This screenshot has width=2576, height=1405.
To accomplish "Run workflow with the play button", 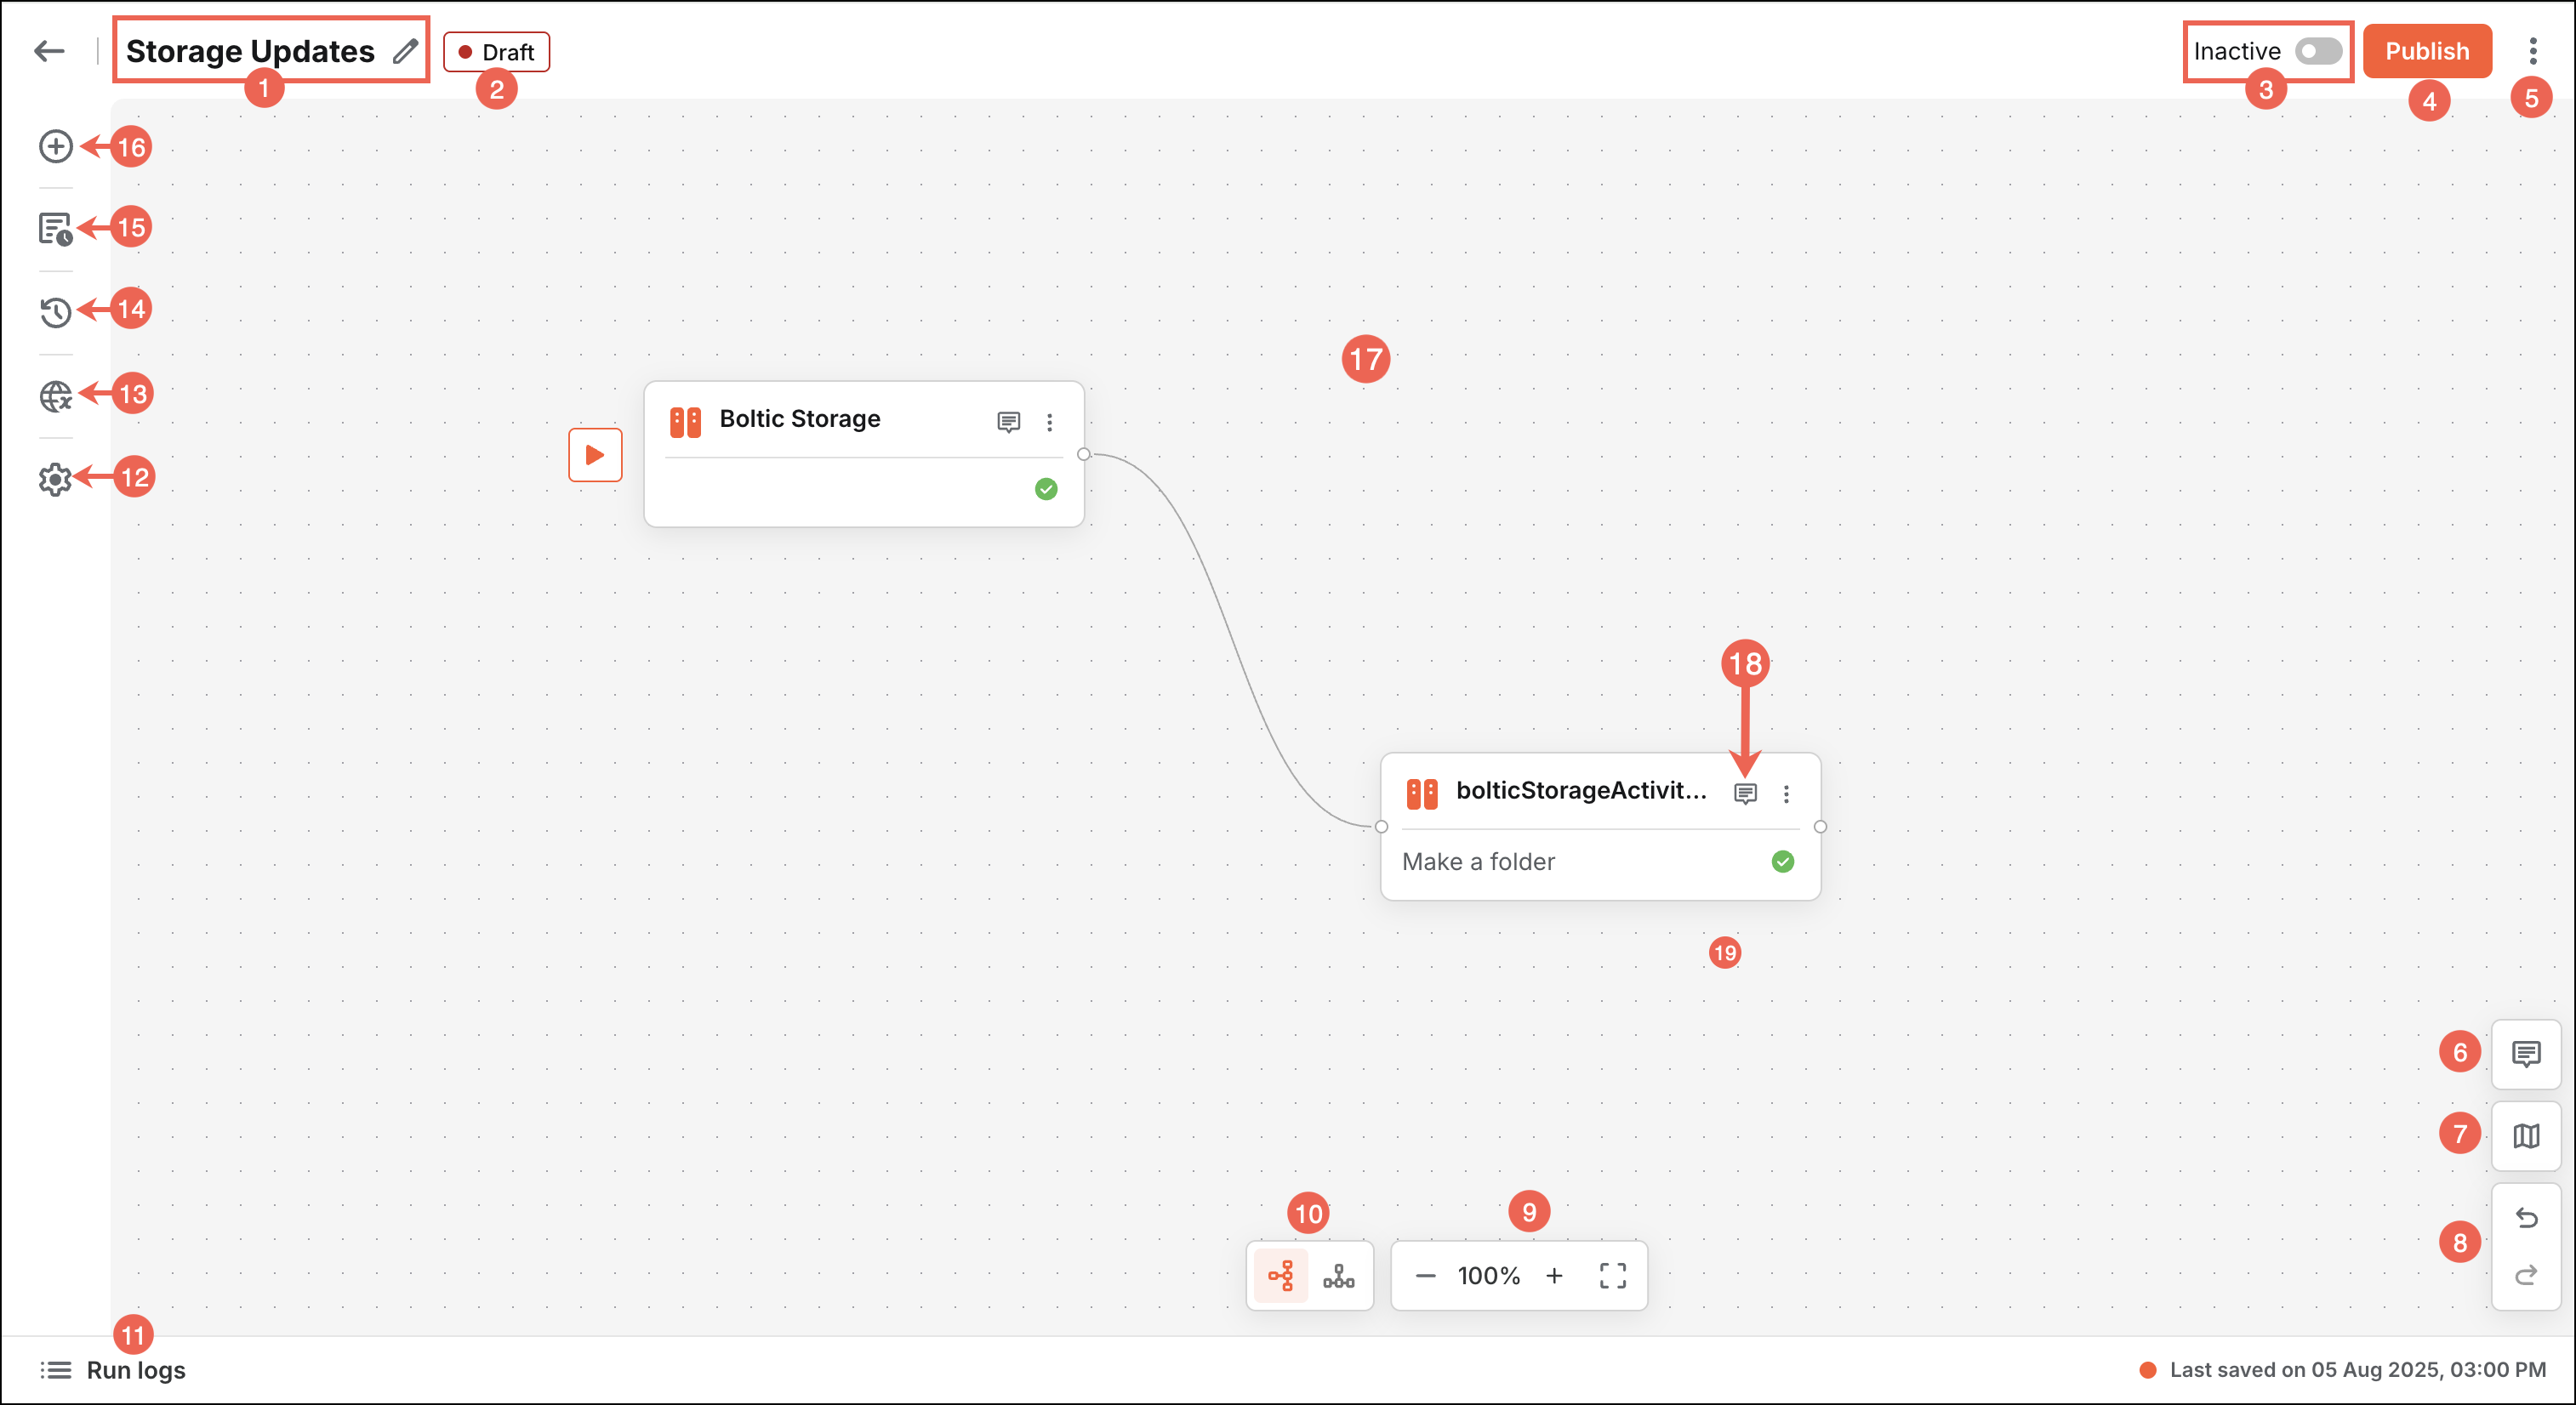I will pyautogui.click(x=595, y=455).
